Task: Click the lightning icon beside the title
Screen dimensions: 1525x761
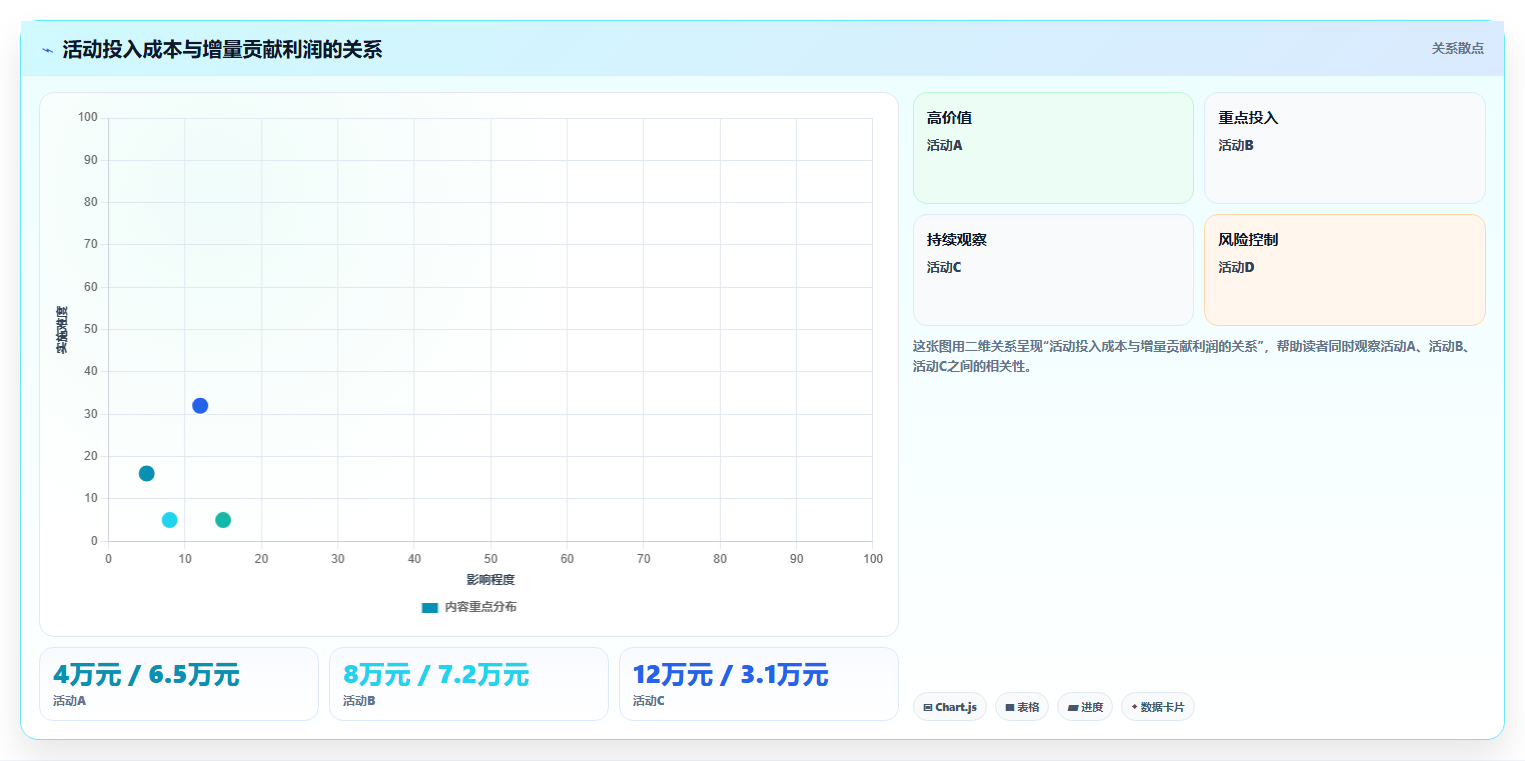Action: click(47, 50)
